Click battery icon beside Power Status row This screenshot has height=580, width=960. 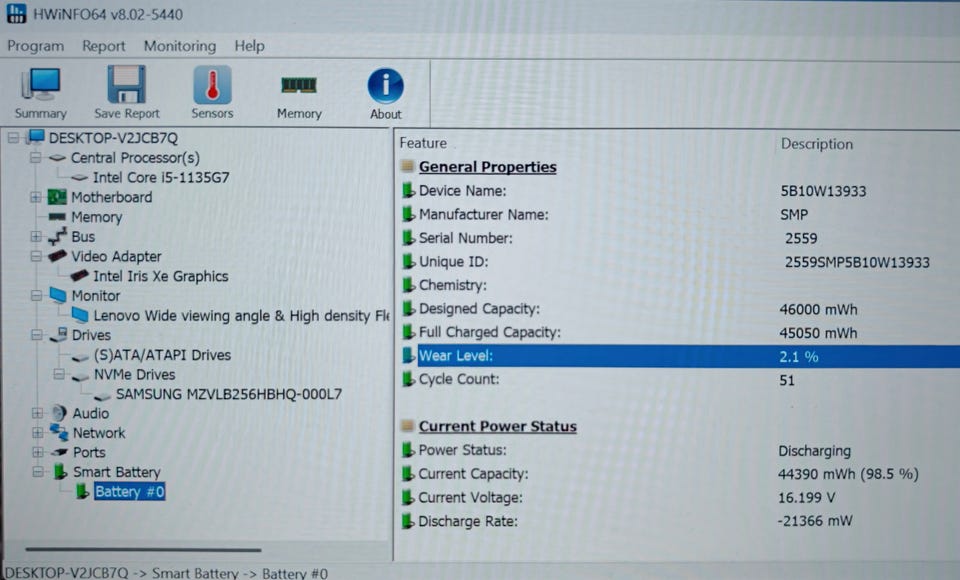click(x=408, y=450)
